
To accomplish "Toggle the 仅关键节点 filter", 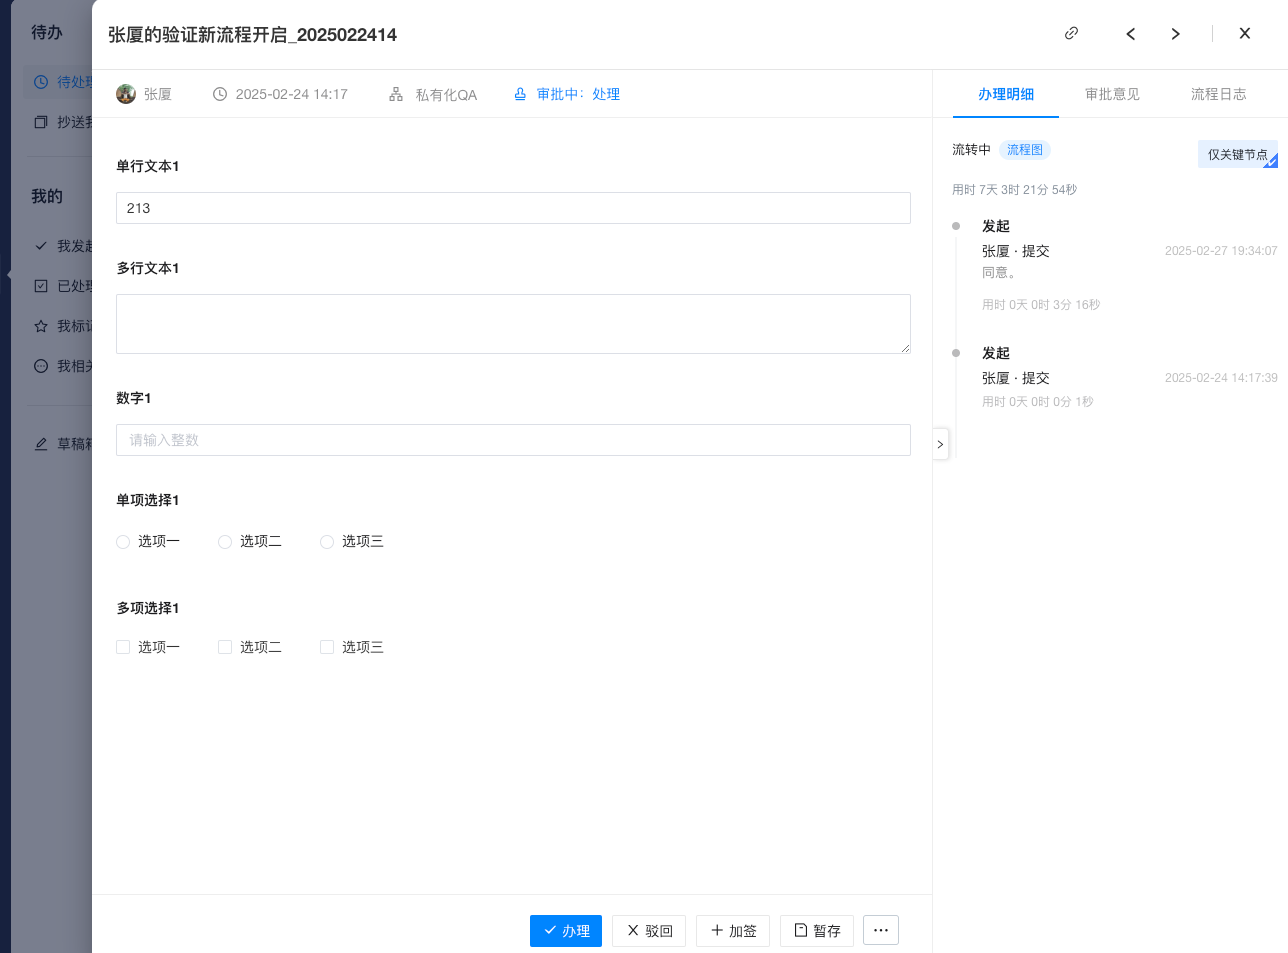I will [1237, 154].
